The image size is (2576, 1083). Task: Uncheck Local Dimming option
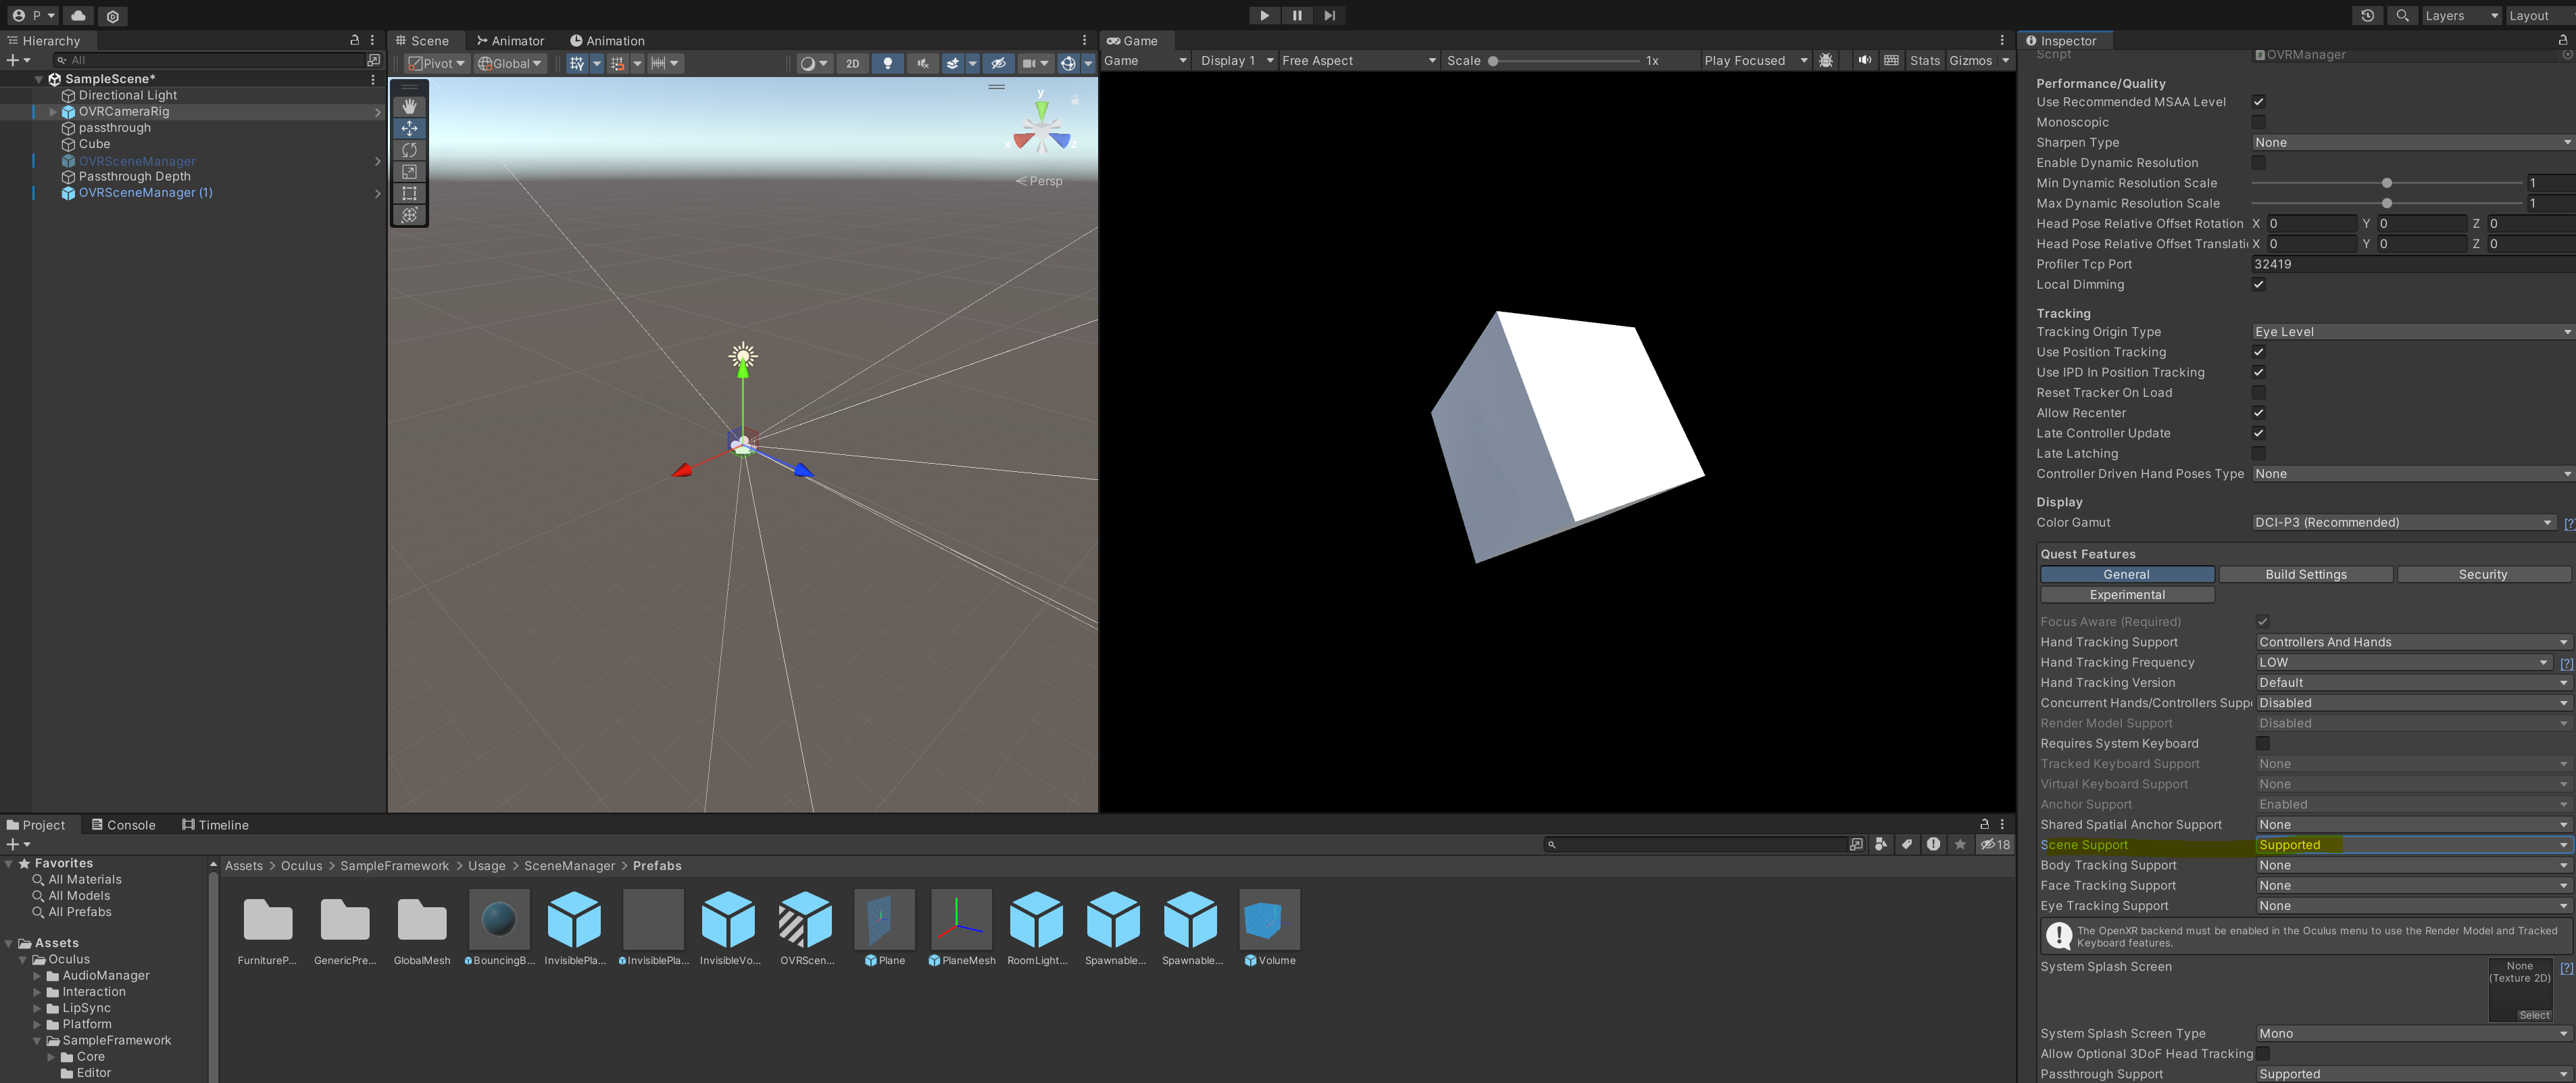tap(2258, 284)
